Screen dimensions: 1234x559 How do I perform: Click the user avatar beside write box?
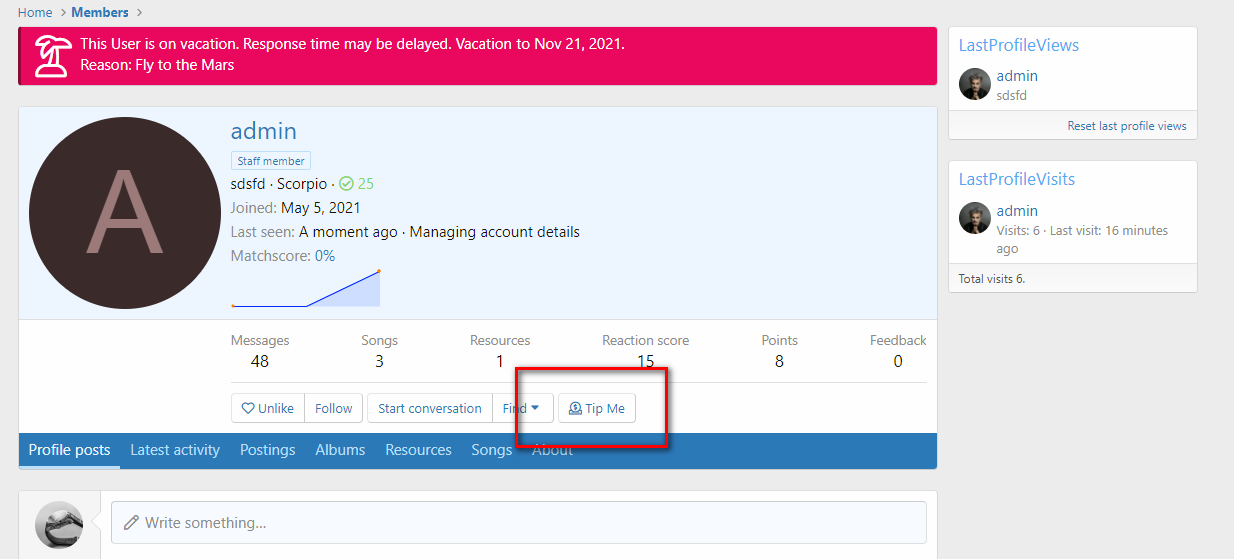59,525
